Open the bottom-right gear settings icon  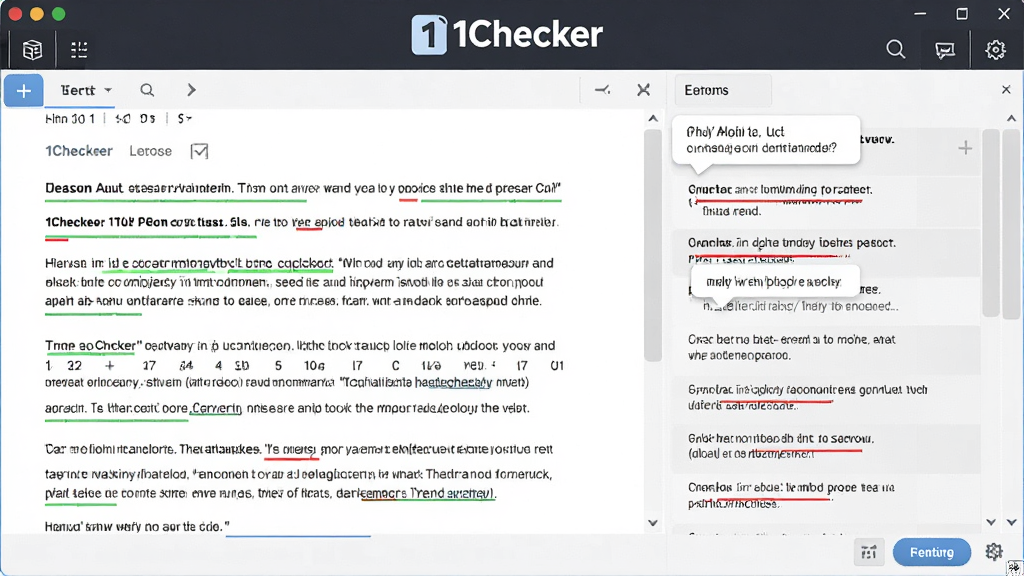tap(994, 552)
